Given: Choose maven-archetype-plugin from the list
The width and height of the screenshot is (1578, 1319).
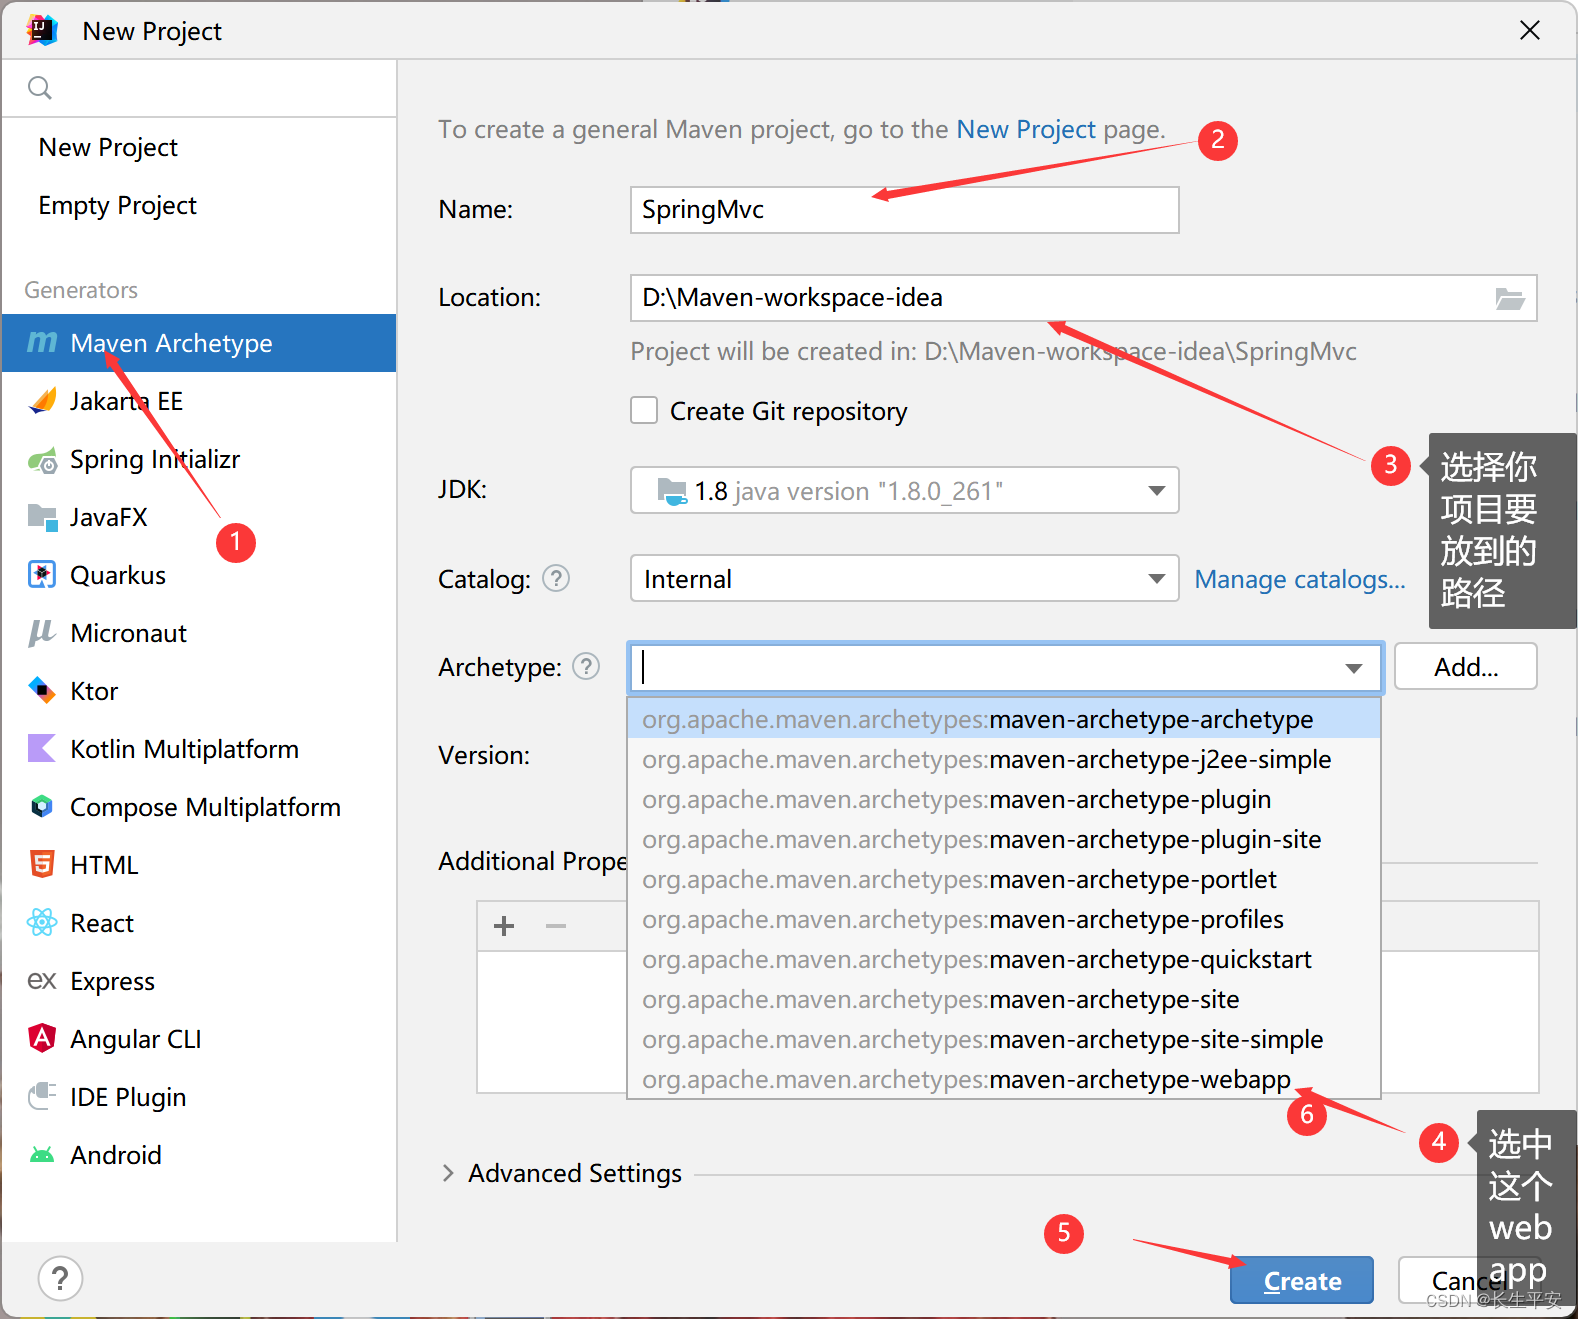Looking at the screenshot, I should 1003,799.
